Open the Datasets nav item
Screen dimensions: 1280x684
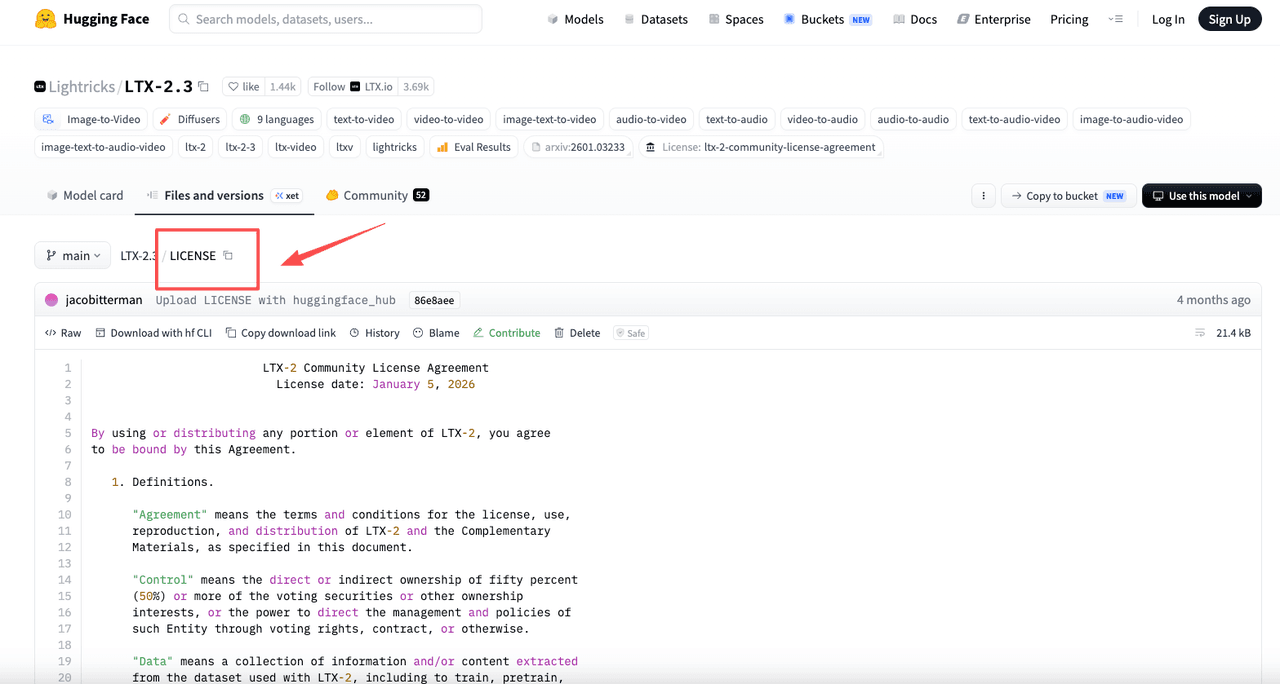[655, 19]
